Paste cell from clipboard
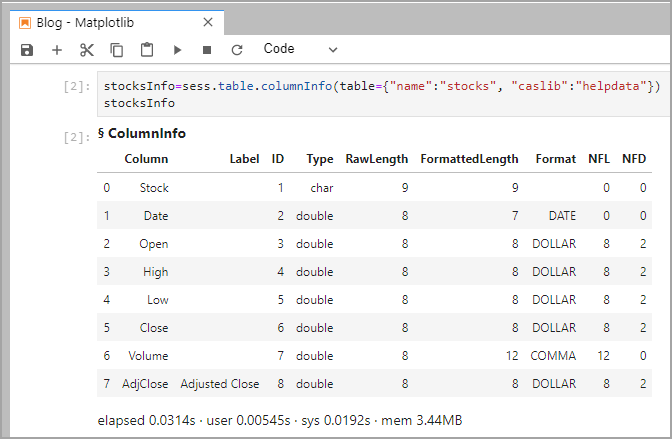This screenshot has height=439, width=672. 147,49
